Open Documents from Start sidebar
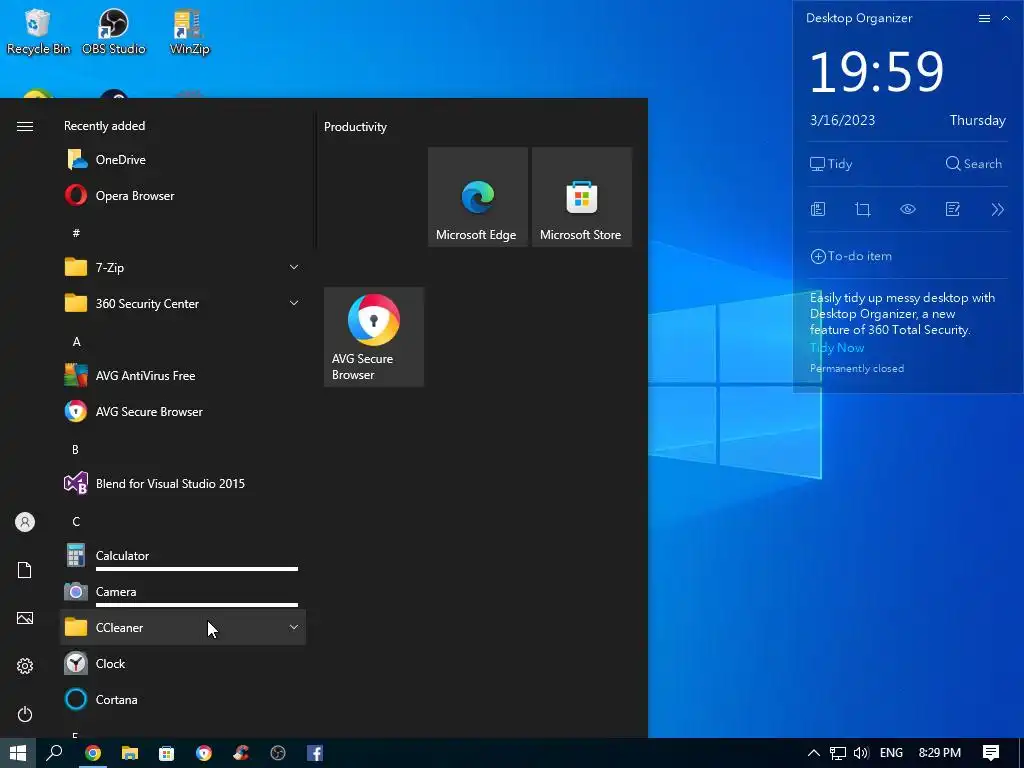Screen dimensions: 1024x768 (x=25, y=570)
